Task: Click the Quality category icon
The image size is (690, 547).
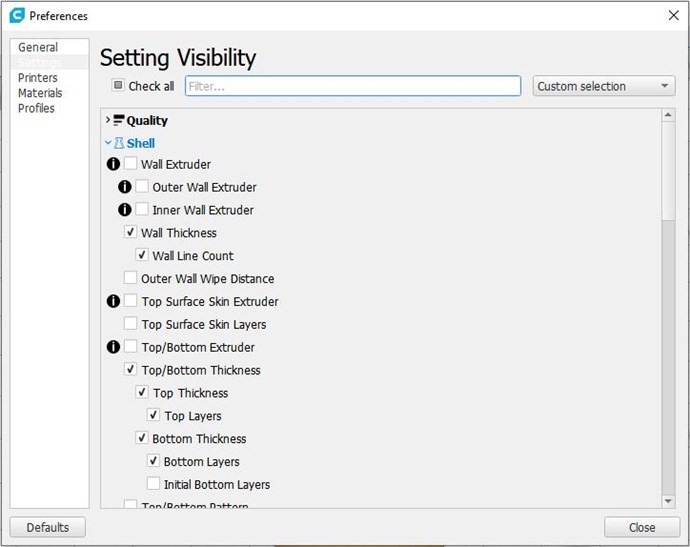Action: (119, 121)
